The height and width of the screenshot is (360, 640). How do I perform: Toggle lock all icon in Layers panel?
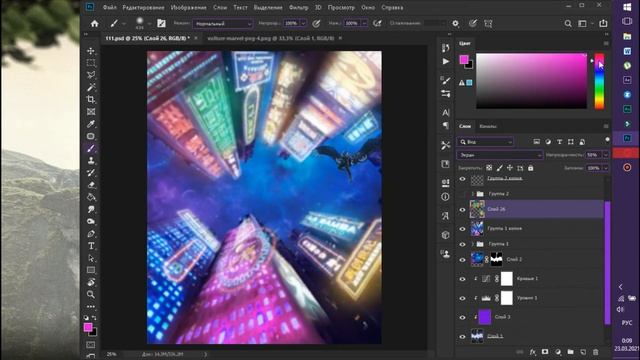(x=531, y=168)
